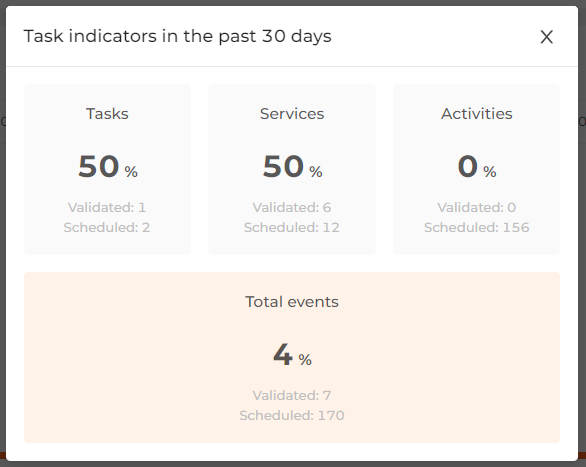The height and width of the screenshot is (467, 586).
Task: Click Activities Scheduled: 156 text
Action: [x=476, y=227]
